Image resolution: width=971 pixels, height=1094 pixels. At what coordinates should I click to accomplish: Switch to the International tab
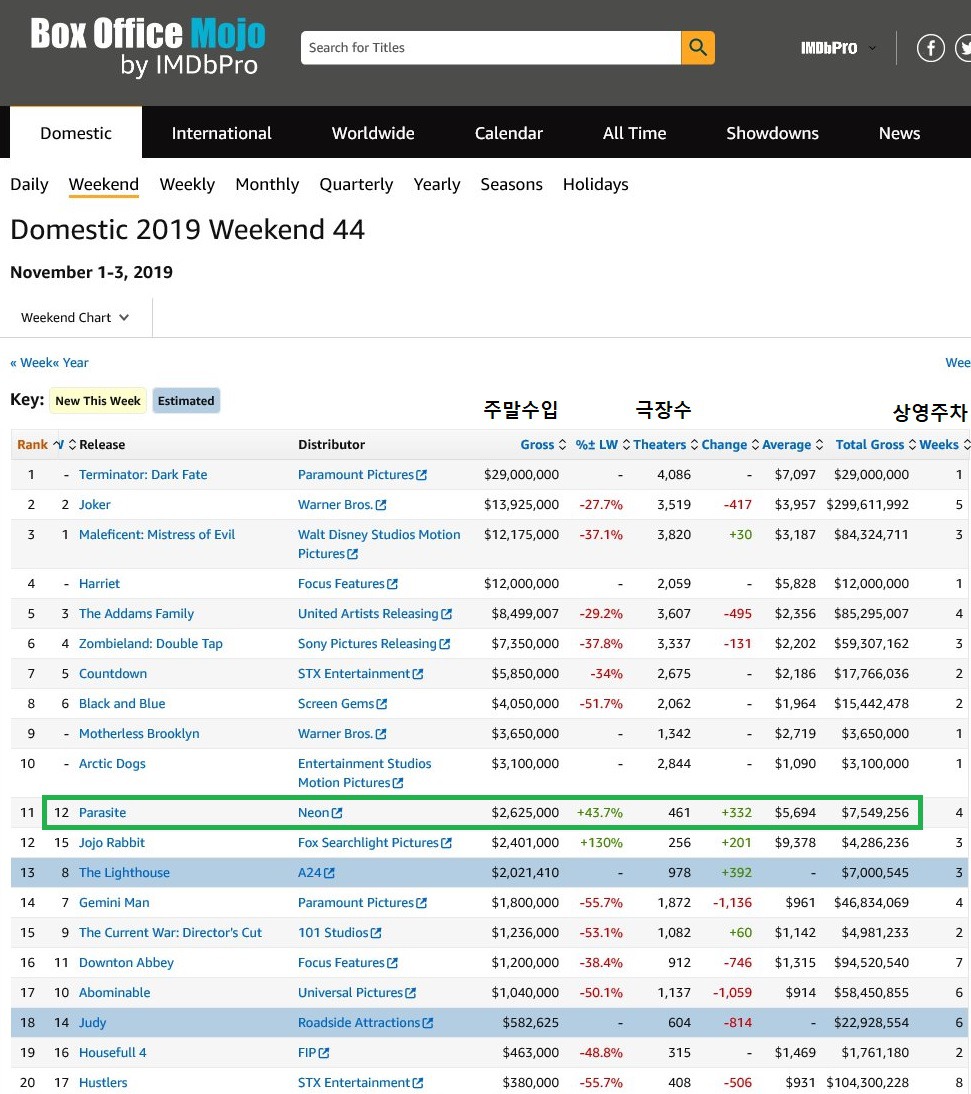point(221,133)
